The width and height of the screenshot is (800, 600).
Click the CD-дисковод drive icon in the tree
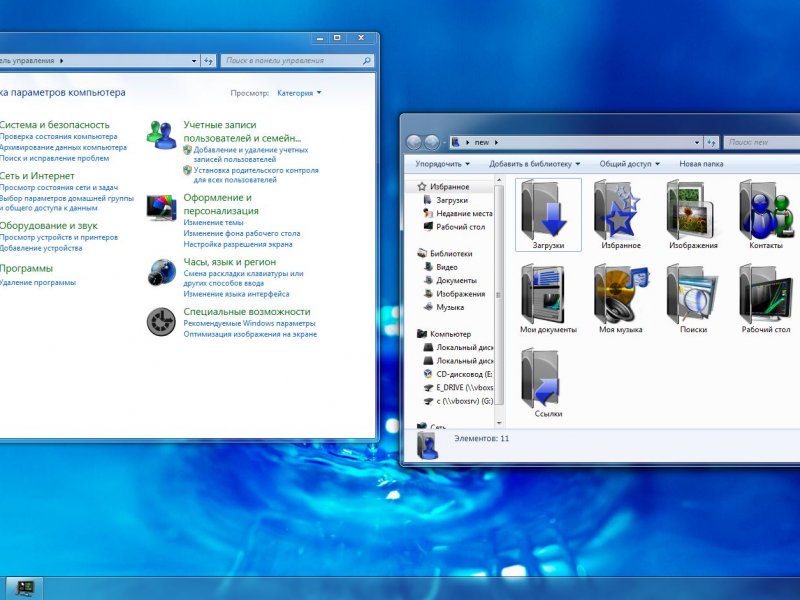click(429, 374)
